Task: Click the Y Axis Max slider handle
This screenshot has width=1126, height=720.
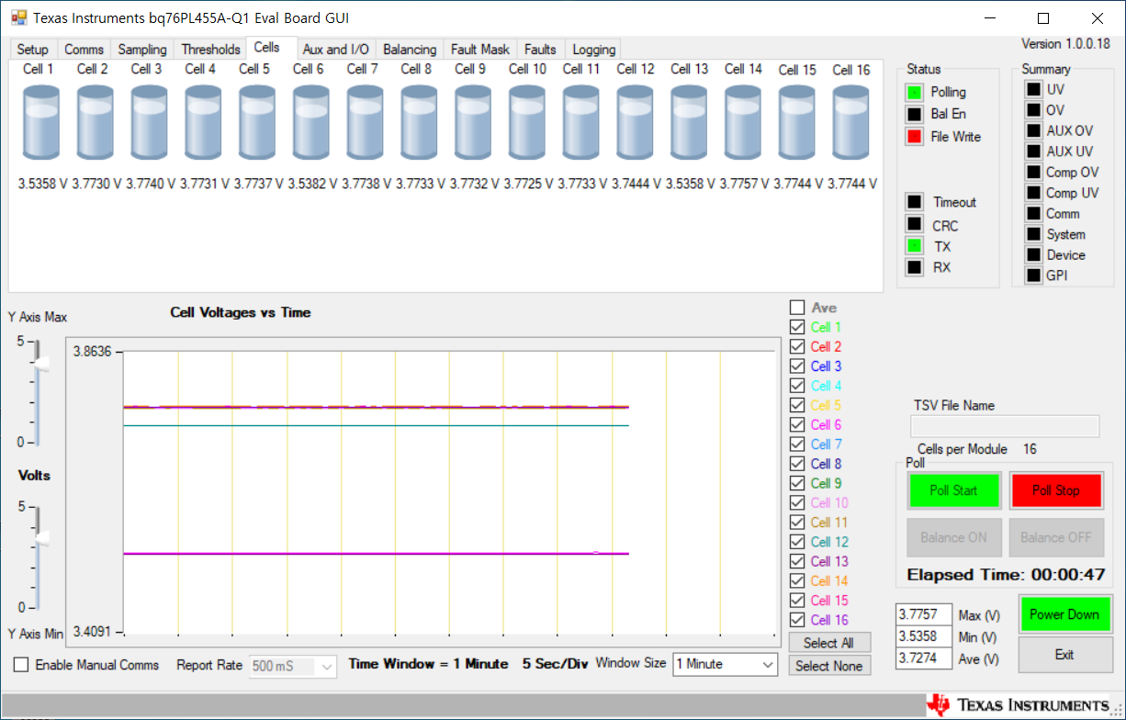Action: [x=42, y=364]
